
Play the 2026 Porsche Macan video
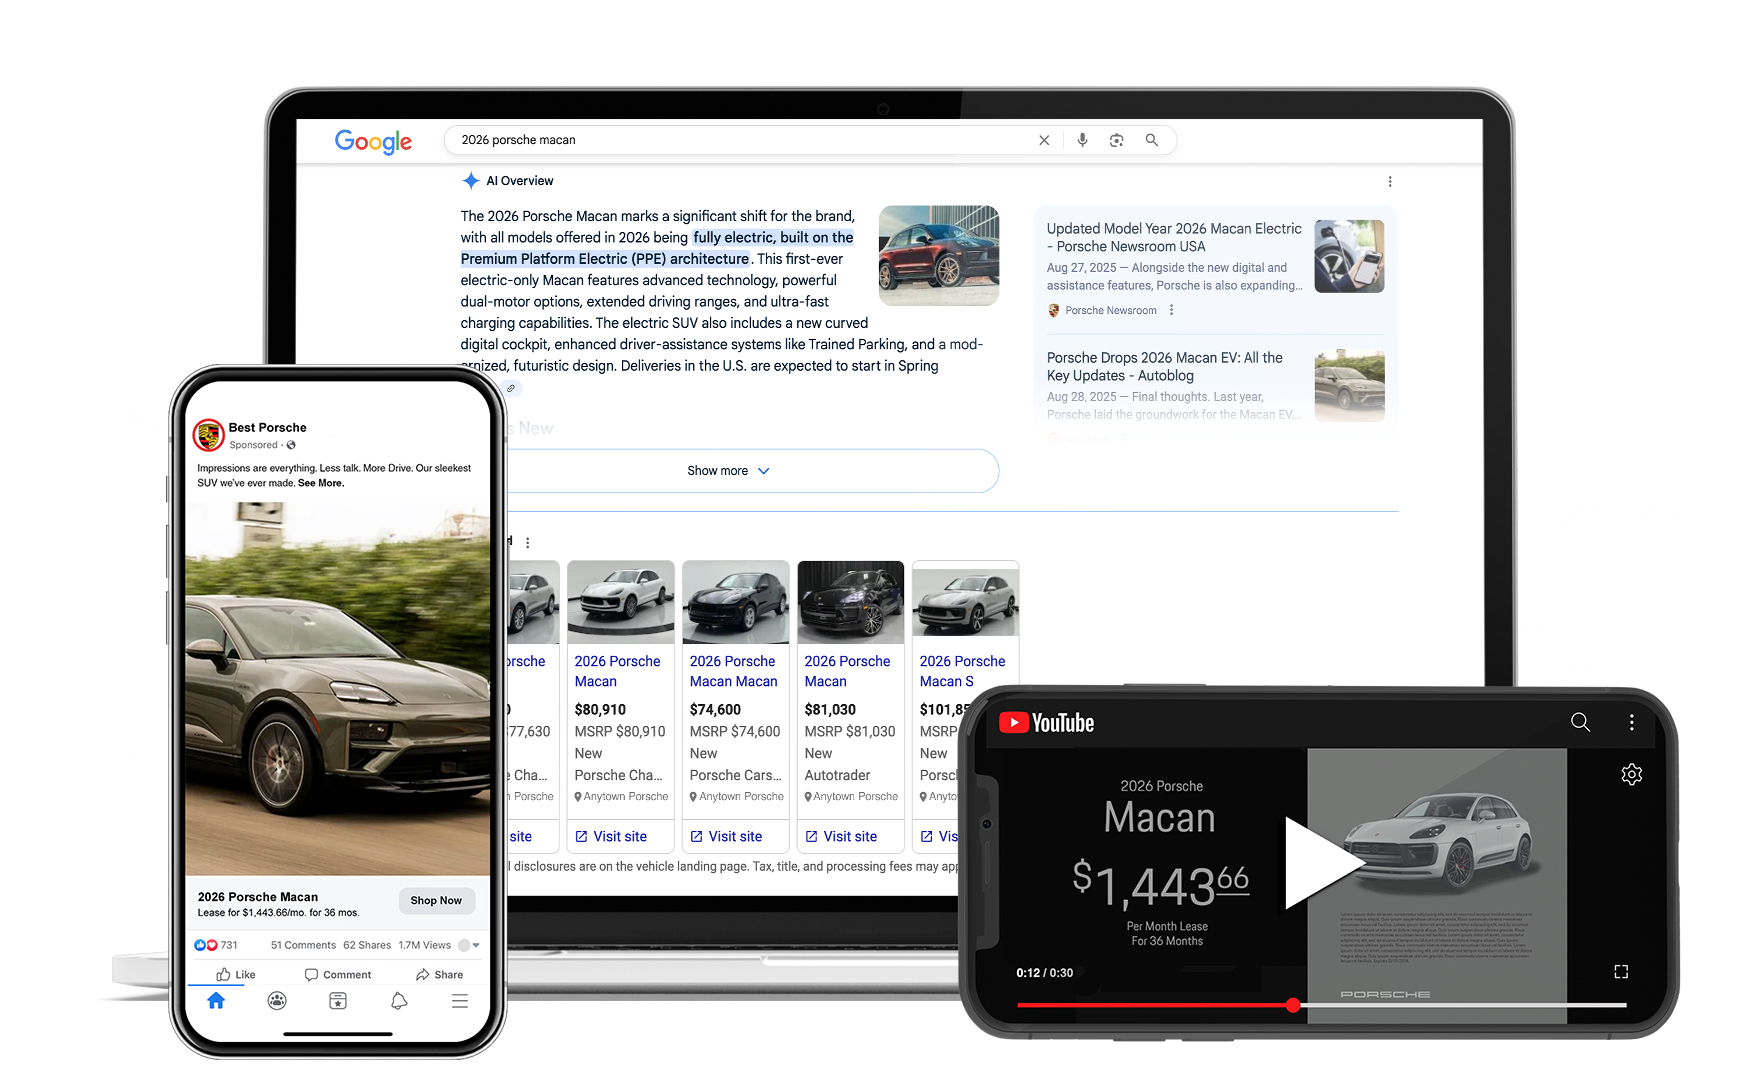[1320, 862]
